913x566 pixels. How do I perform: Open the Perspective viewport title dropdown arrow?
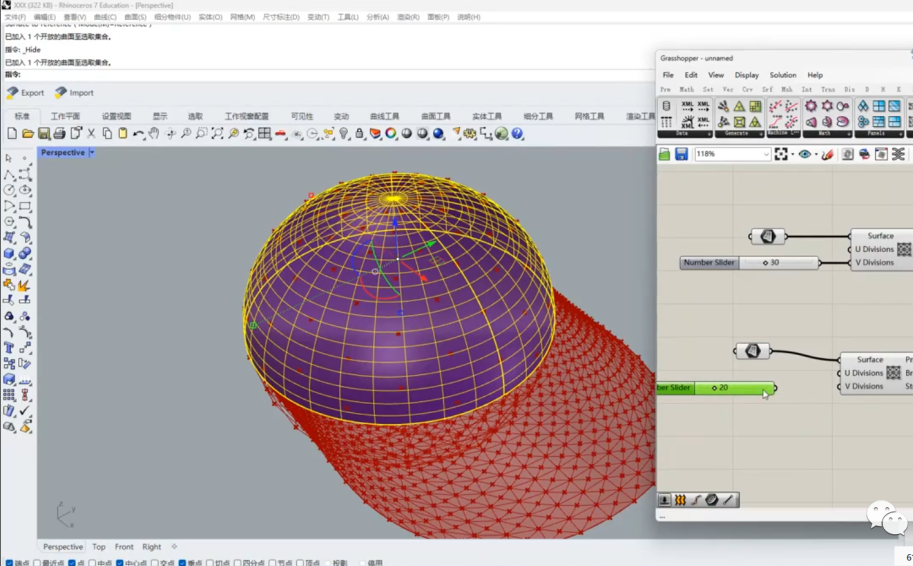(92, 153)
